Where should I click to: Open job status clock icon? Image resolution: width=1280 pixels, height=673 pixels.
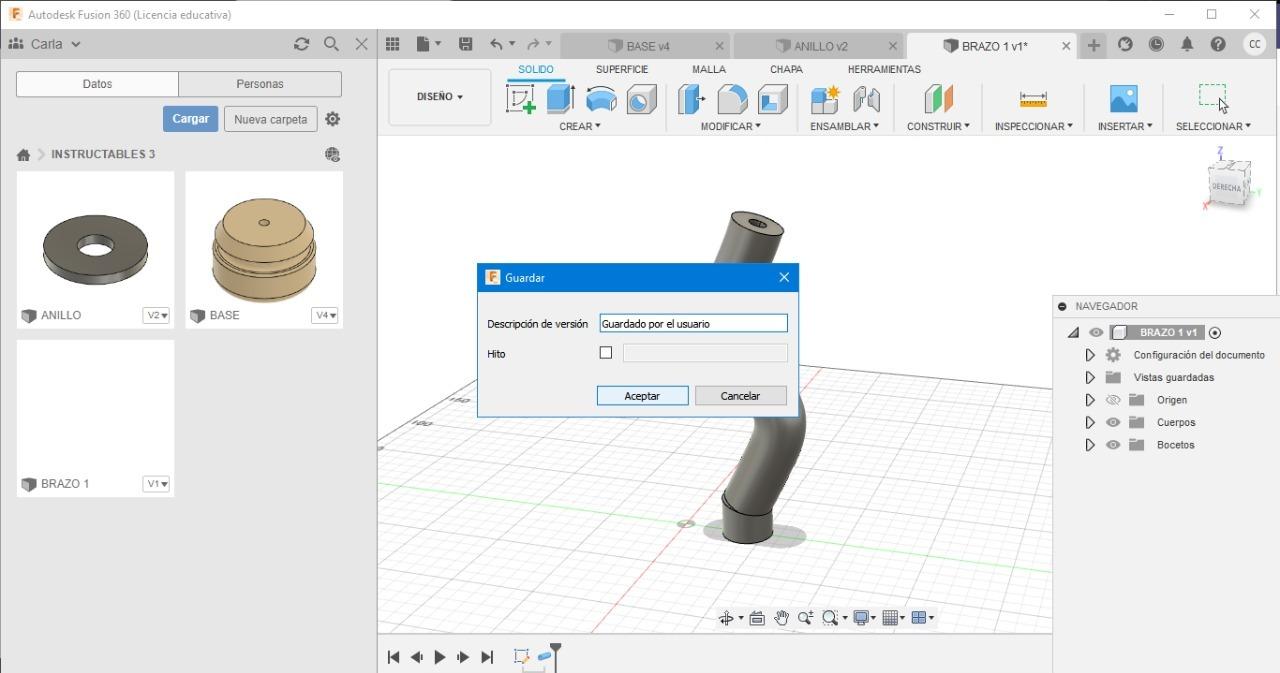1156,44
